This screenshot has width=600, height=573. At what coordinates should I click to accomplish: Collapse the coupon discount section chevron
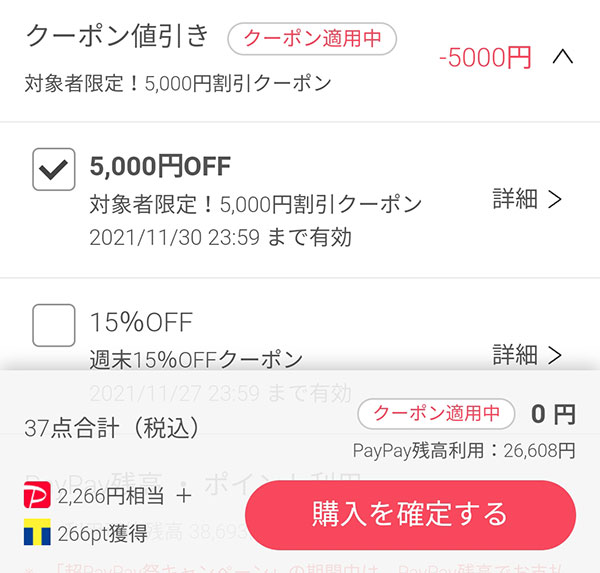[x=563, y=57]
